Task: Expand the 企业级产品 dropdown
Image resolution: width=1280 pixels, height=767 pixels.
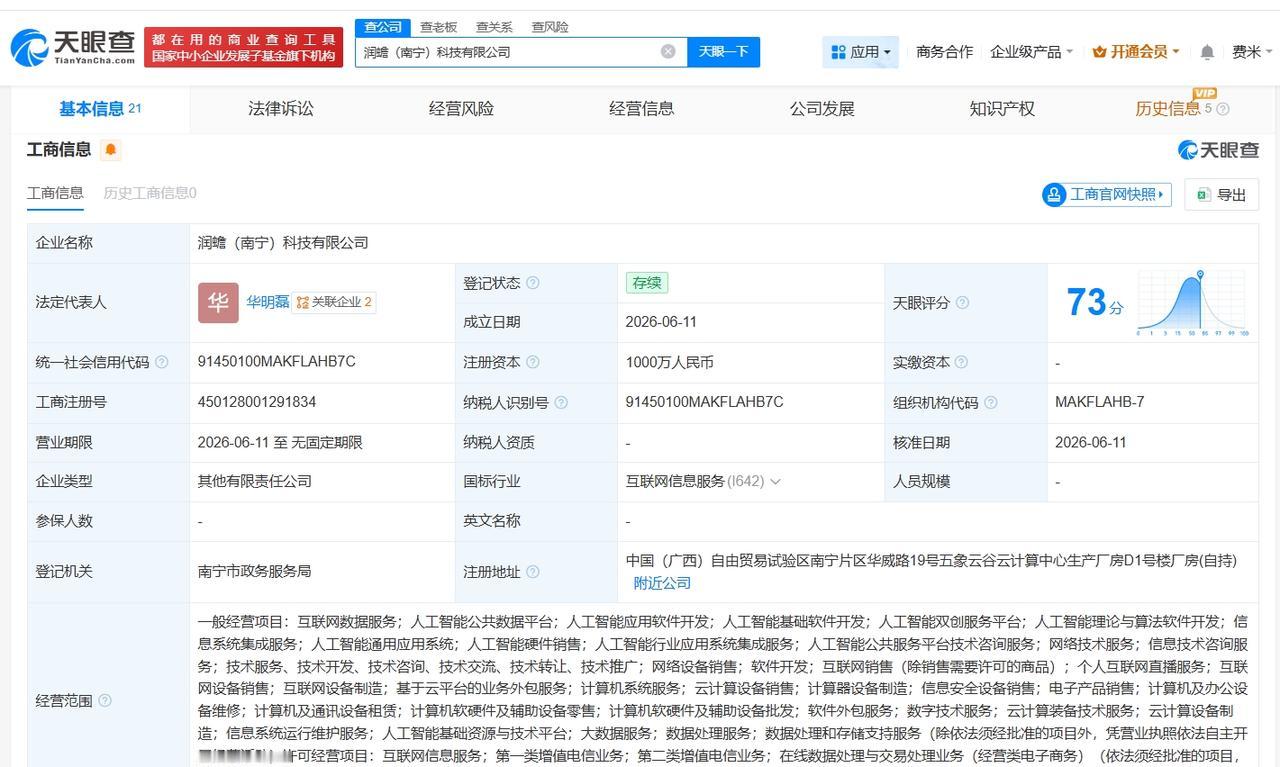Action: [1031, 51]
